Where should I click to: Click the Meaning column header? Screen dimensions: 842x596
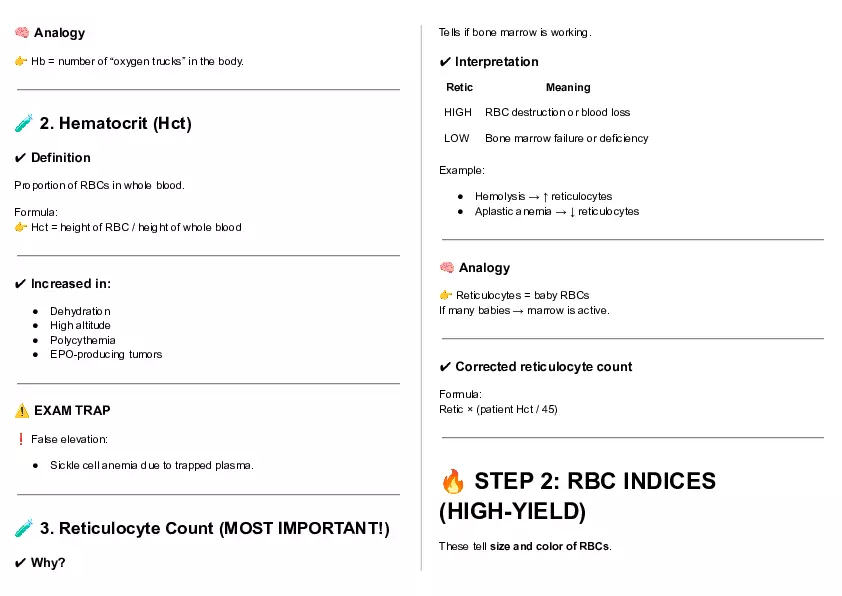pyautogui.click(x=567, y=87)
